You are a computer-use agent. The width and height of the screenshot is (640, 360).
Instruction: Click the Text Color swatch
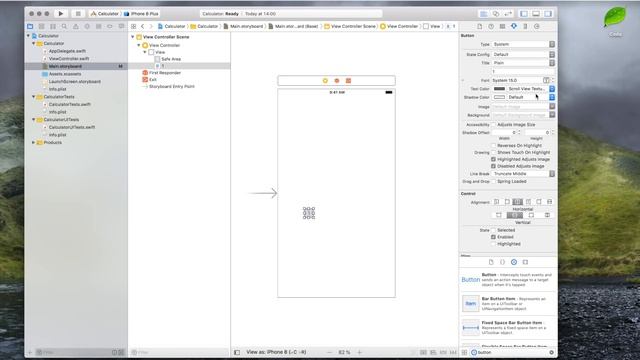click(x=499, y=89)
